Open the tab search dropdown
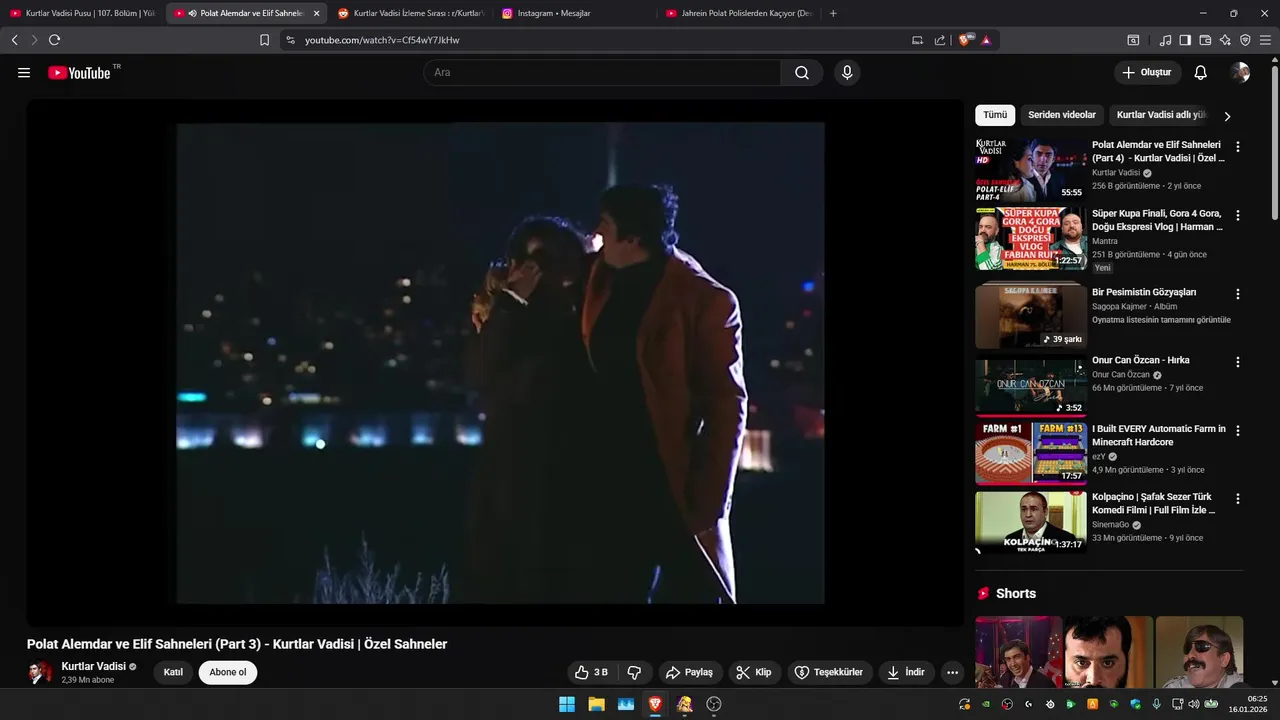The width and height of the screenshot is (1280, 720). click(1133, 40)
